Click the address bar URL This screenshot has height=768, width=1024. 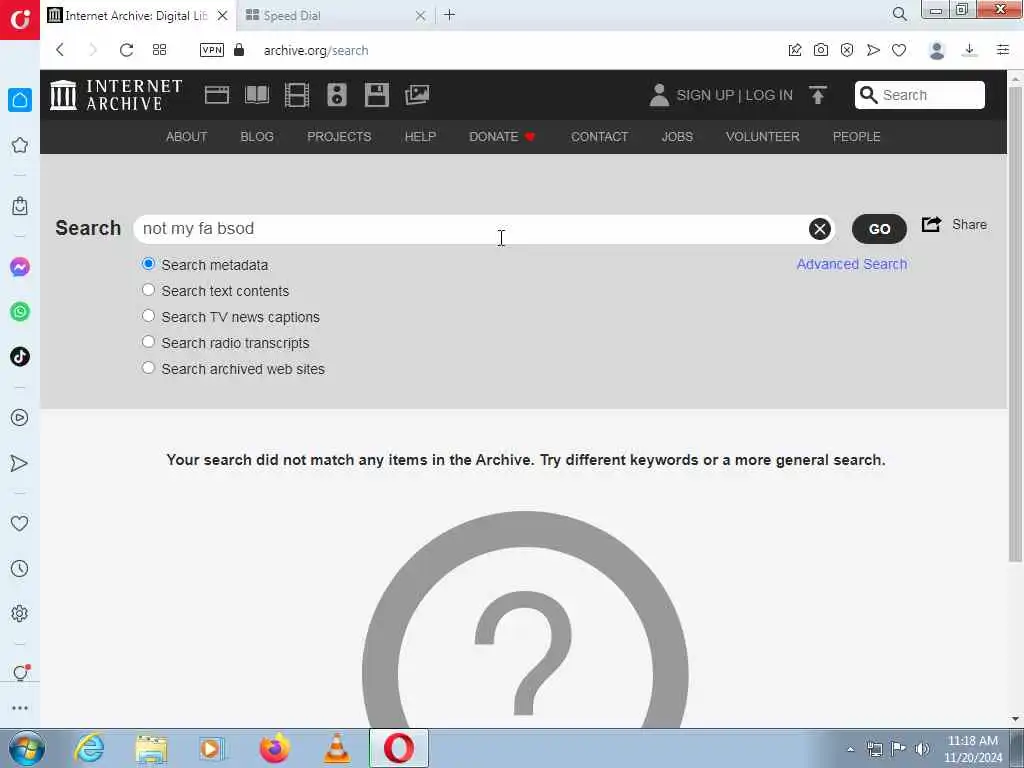pos(316,50)
